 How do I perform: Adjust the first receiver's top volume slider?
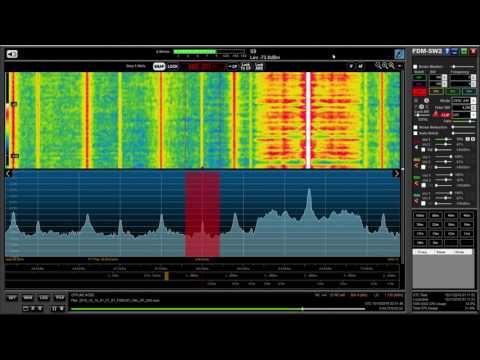click(444, 139)
